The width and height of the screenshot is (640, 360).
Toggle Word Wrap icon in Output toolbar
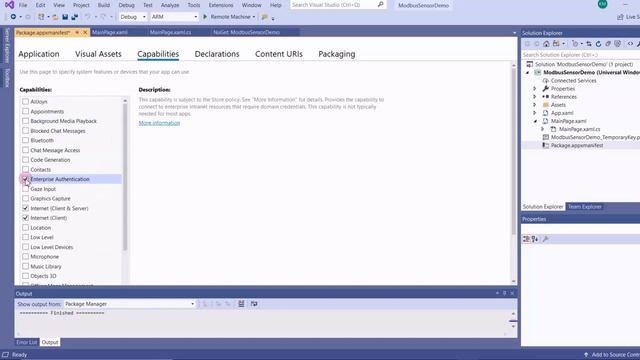[x=254, y=304]
